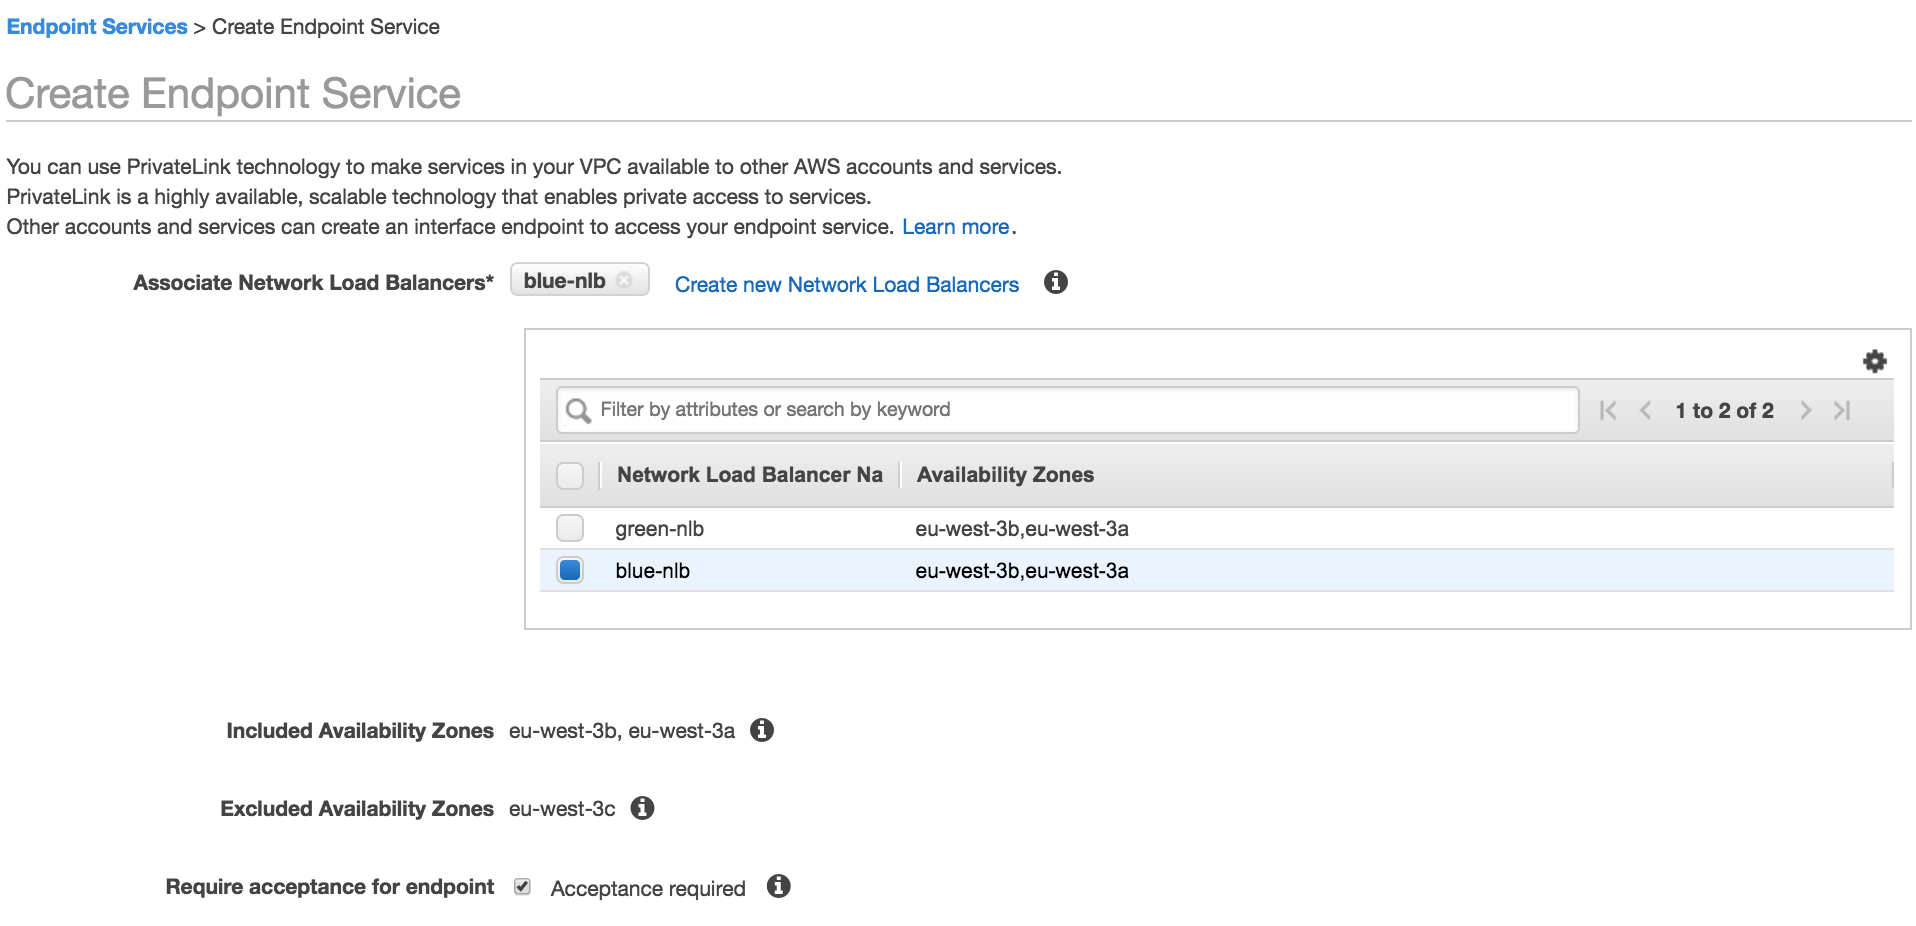Check the green-nlb row checkbox
This screenshot has width=1916, height=926.
[x=570, y=528]
